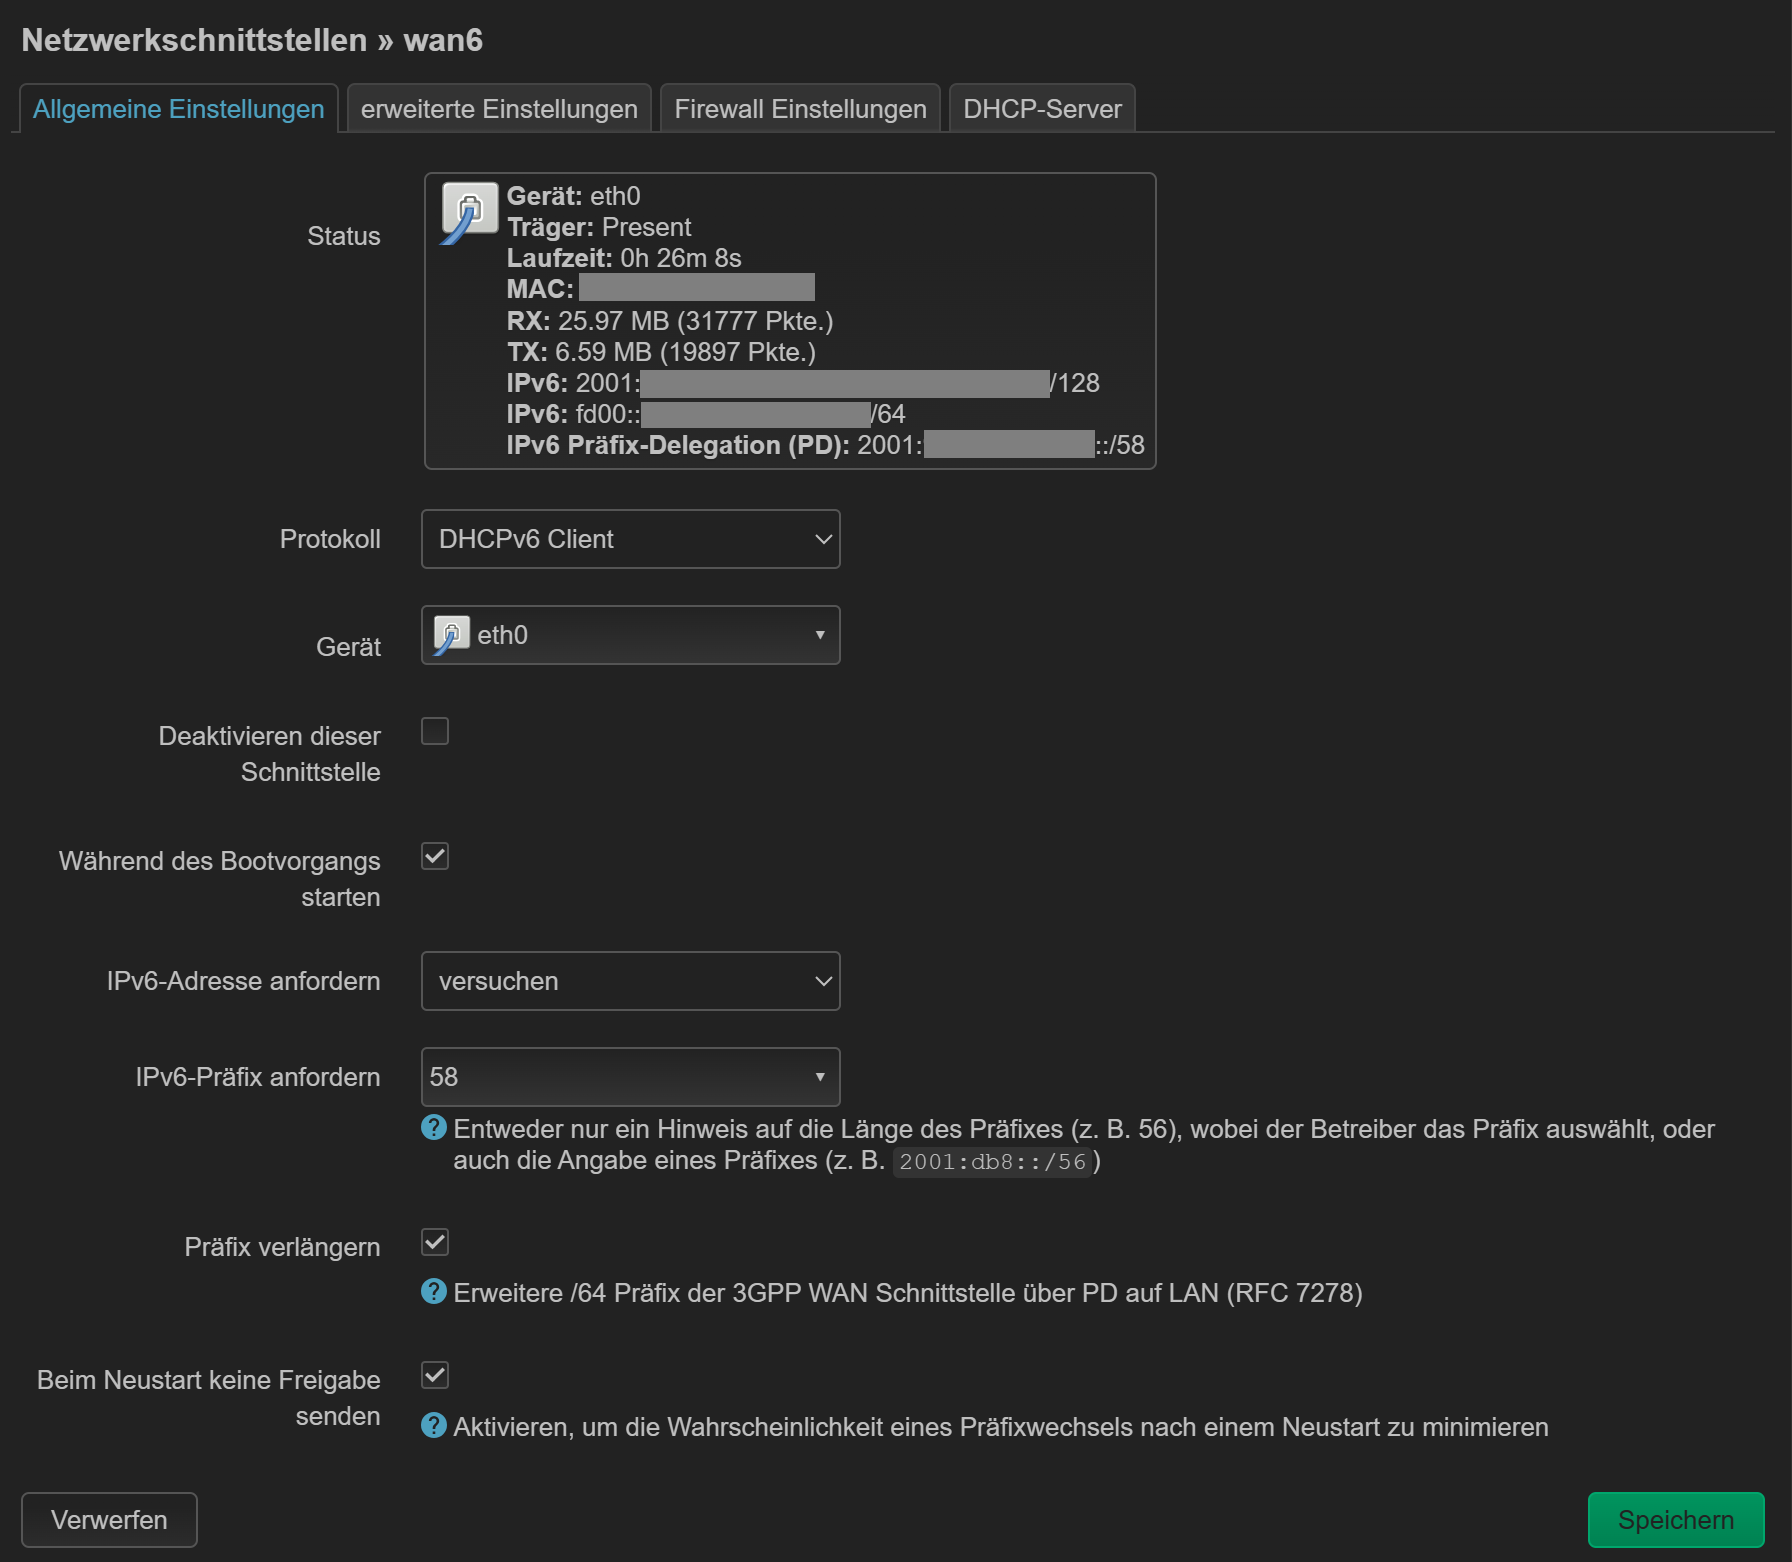Expand the IPv6-Präfix anfordern combo box arrow

[819, 1077]
